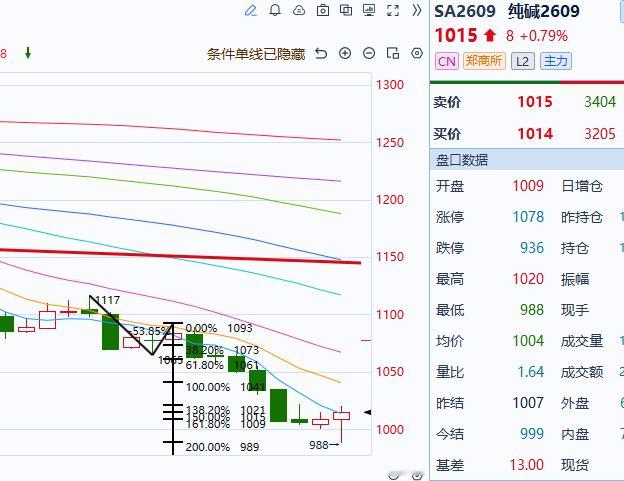Click the latest hollow red candlestick
The image size is (624, 481).
pyautogui.click(x=341, y=416)
